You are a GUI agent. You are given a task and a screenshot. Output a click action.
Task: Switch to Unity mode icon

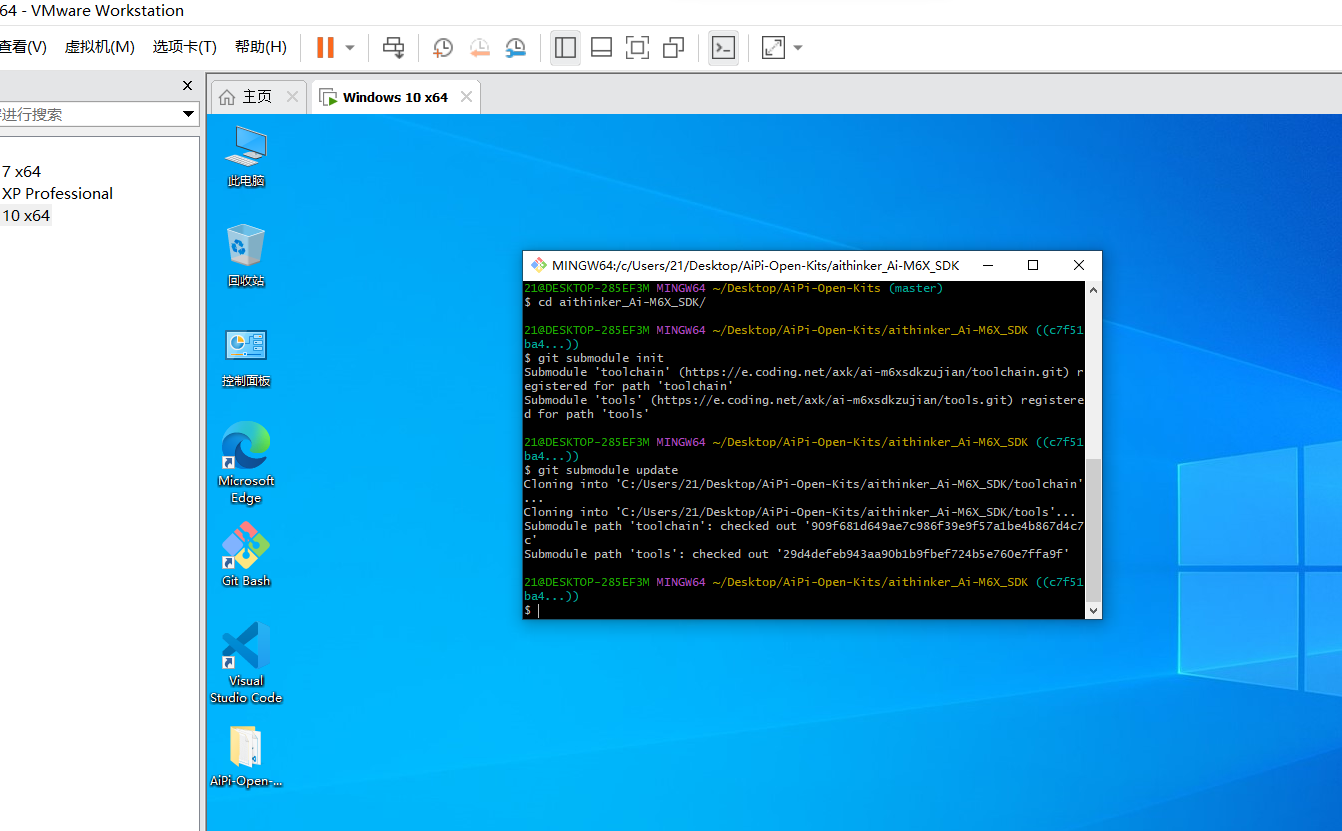[x=674, y=47]
